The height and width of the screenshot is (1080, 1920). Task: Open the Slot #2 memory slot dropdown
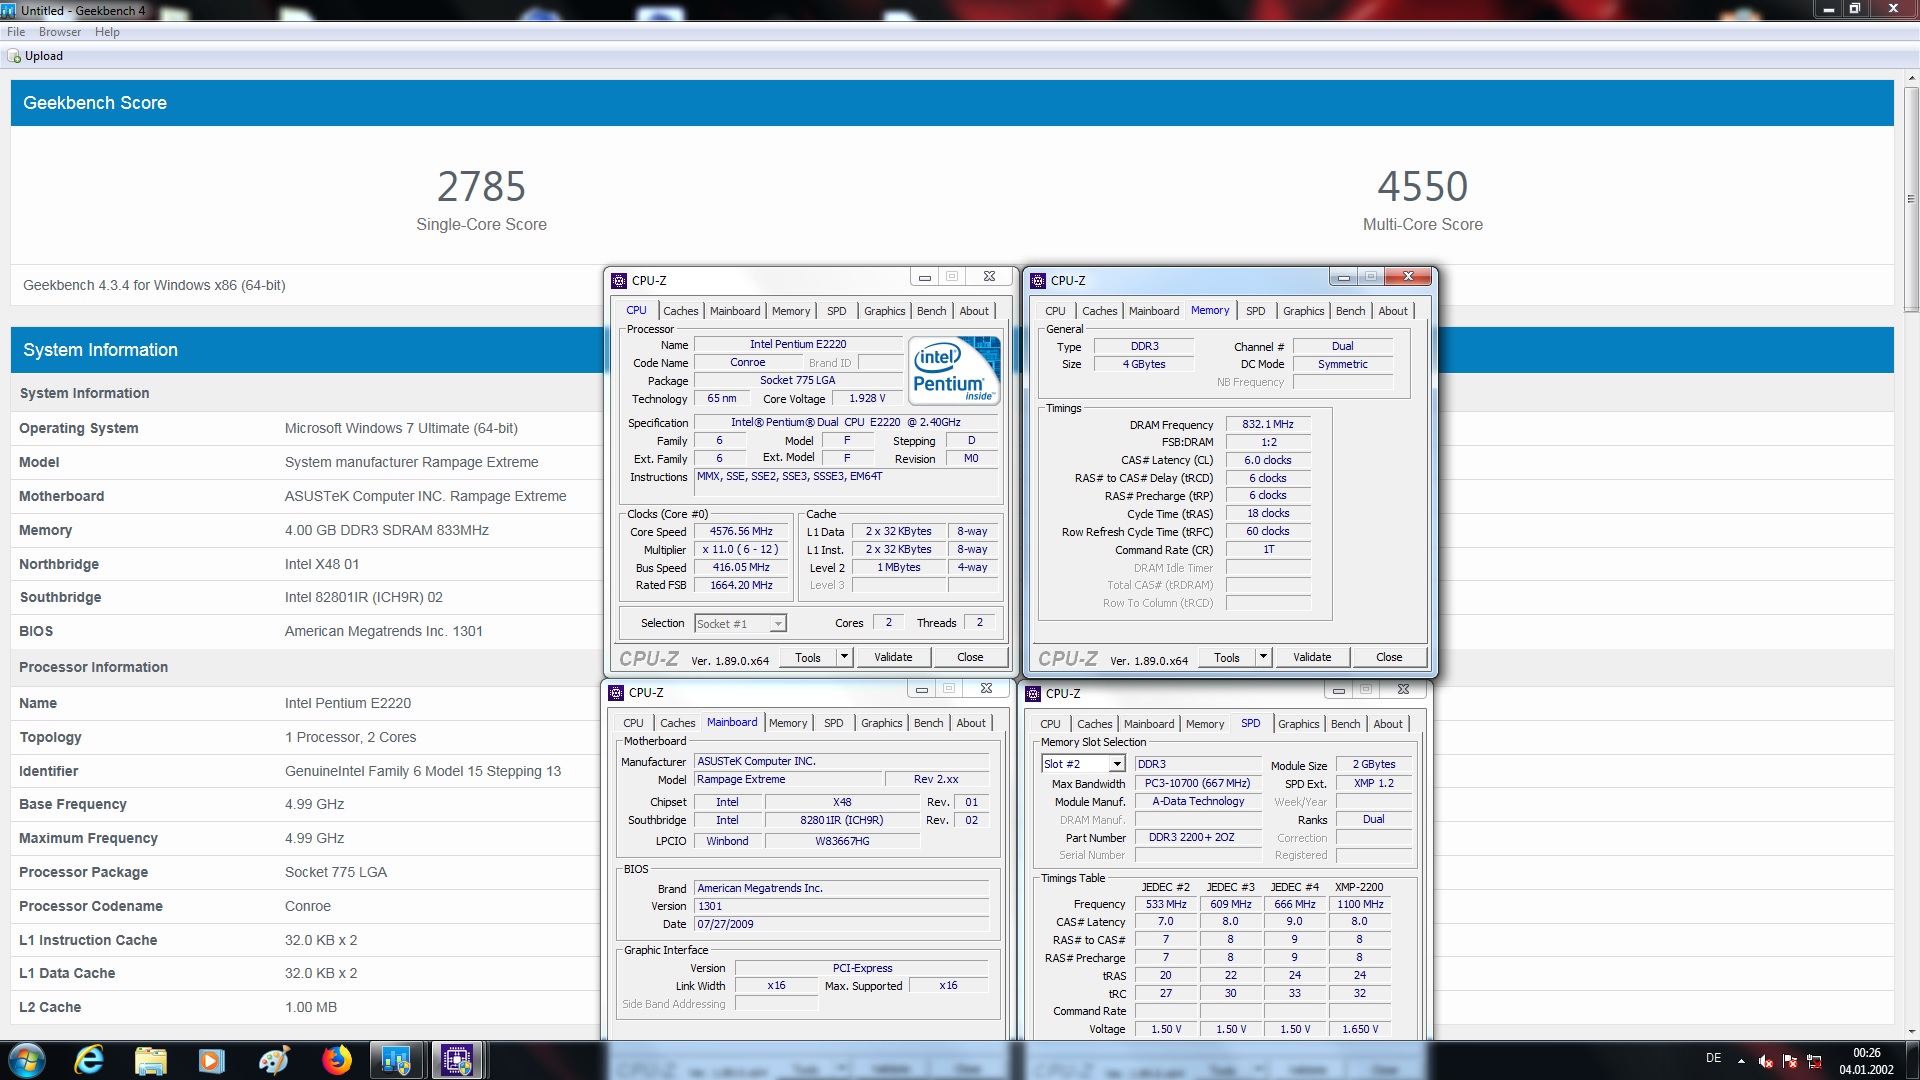(x=1083, y=764)
